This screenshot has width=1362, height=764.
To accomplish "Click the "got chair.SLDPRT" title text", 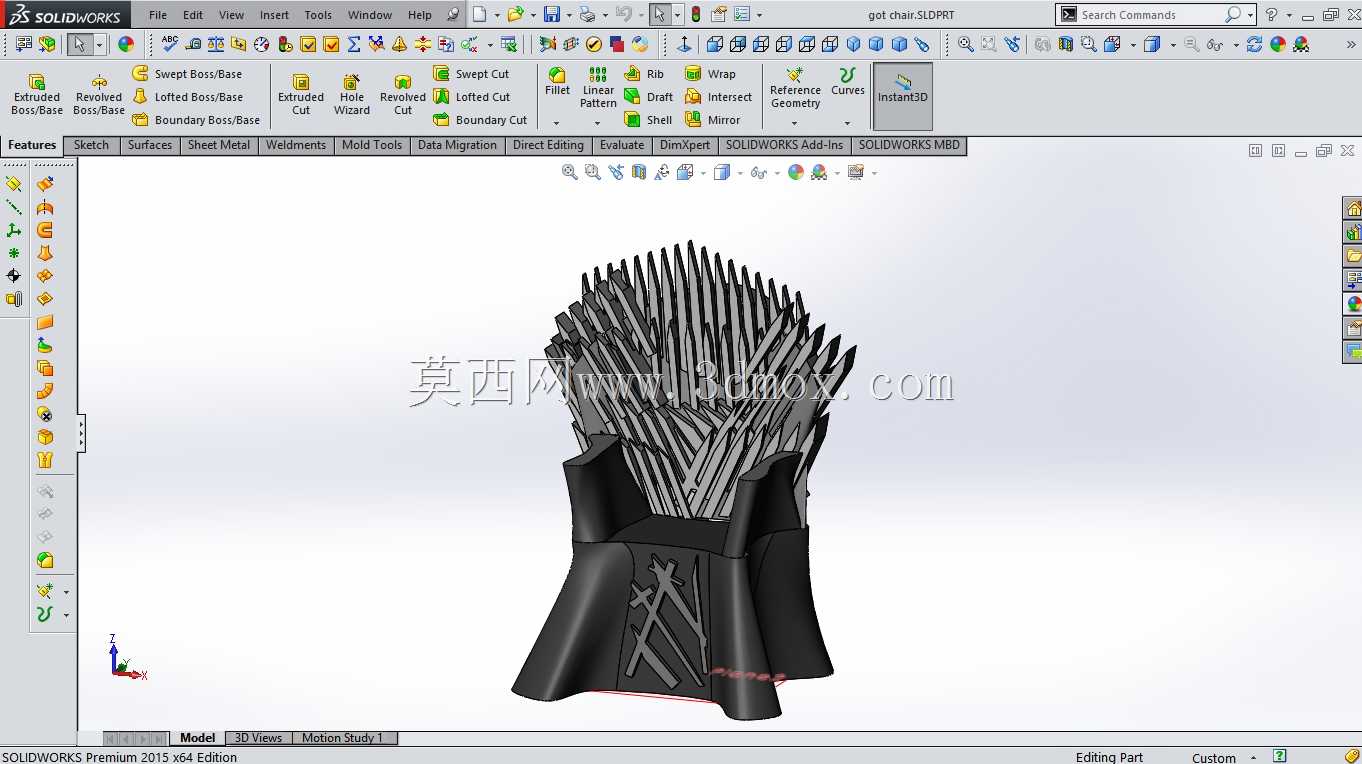I will [x=911, y=15].
